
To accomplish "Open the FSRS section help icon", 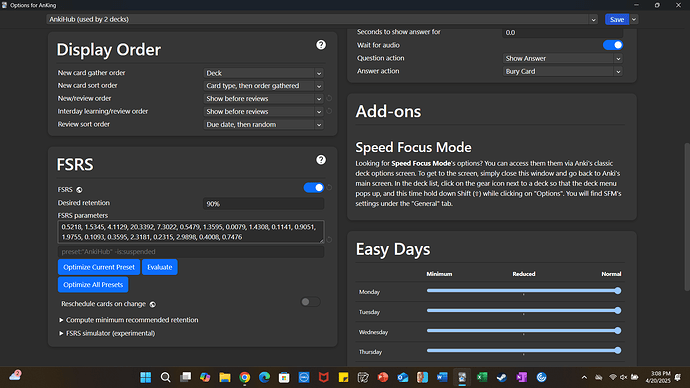I will click(x=321, y=160).
